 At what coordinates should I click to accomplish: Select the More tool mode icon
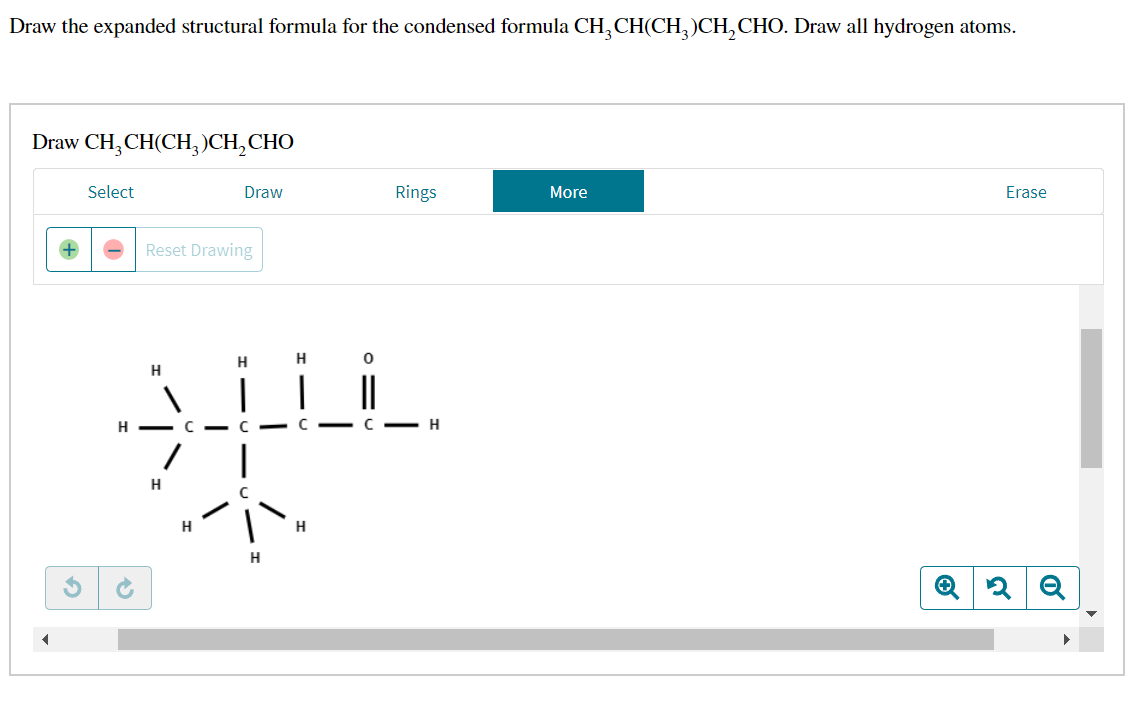point(568,191)
